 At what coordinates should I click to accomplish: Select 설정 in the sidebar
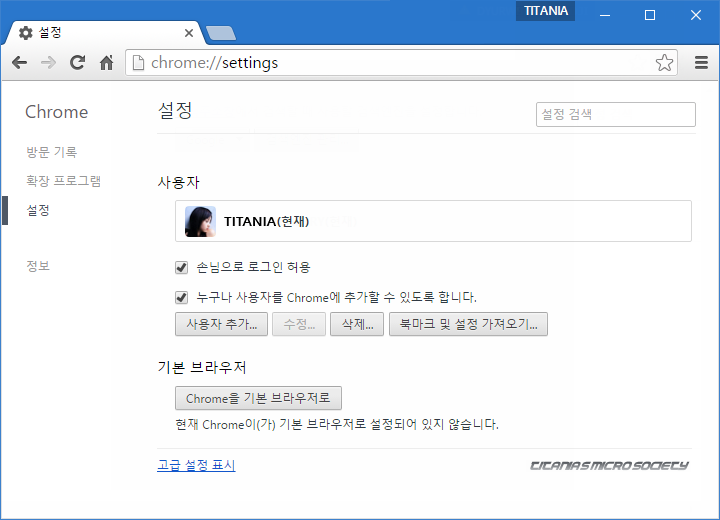pyautogui.click(x=38, y=210)
